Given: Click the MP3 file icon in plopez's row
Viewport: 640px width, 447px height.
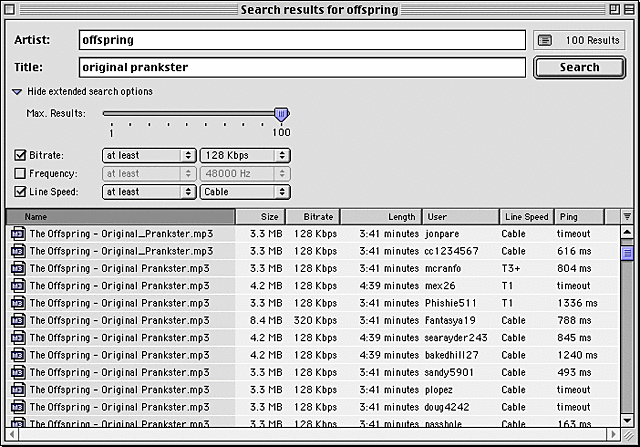Looking at the screenshot, I should pyautogui.click(x=18, y=390).
